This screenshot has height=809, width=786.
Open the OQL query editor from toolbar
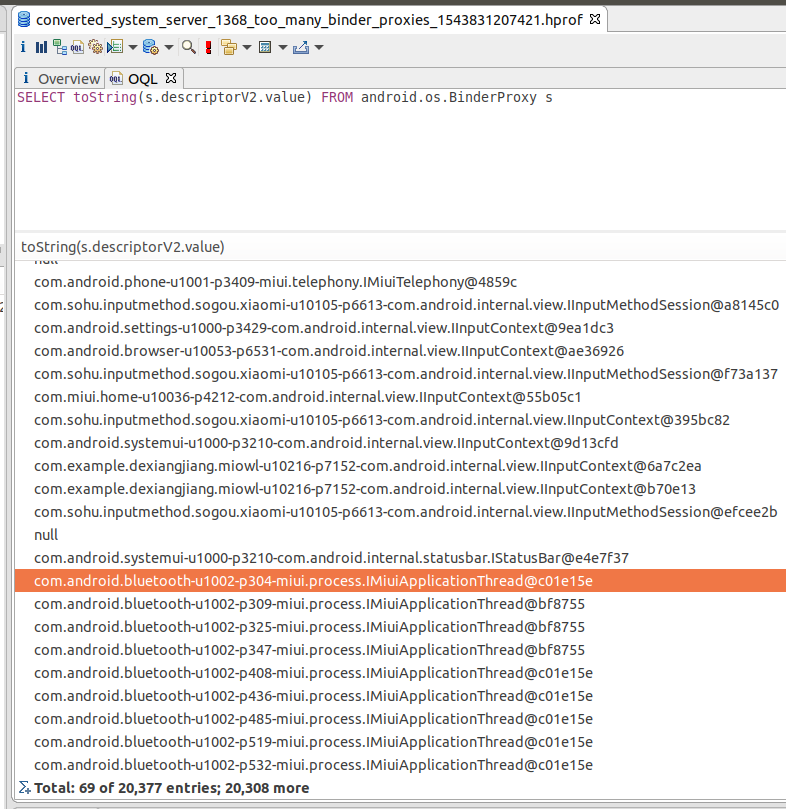click(77, 47)
